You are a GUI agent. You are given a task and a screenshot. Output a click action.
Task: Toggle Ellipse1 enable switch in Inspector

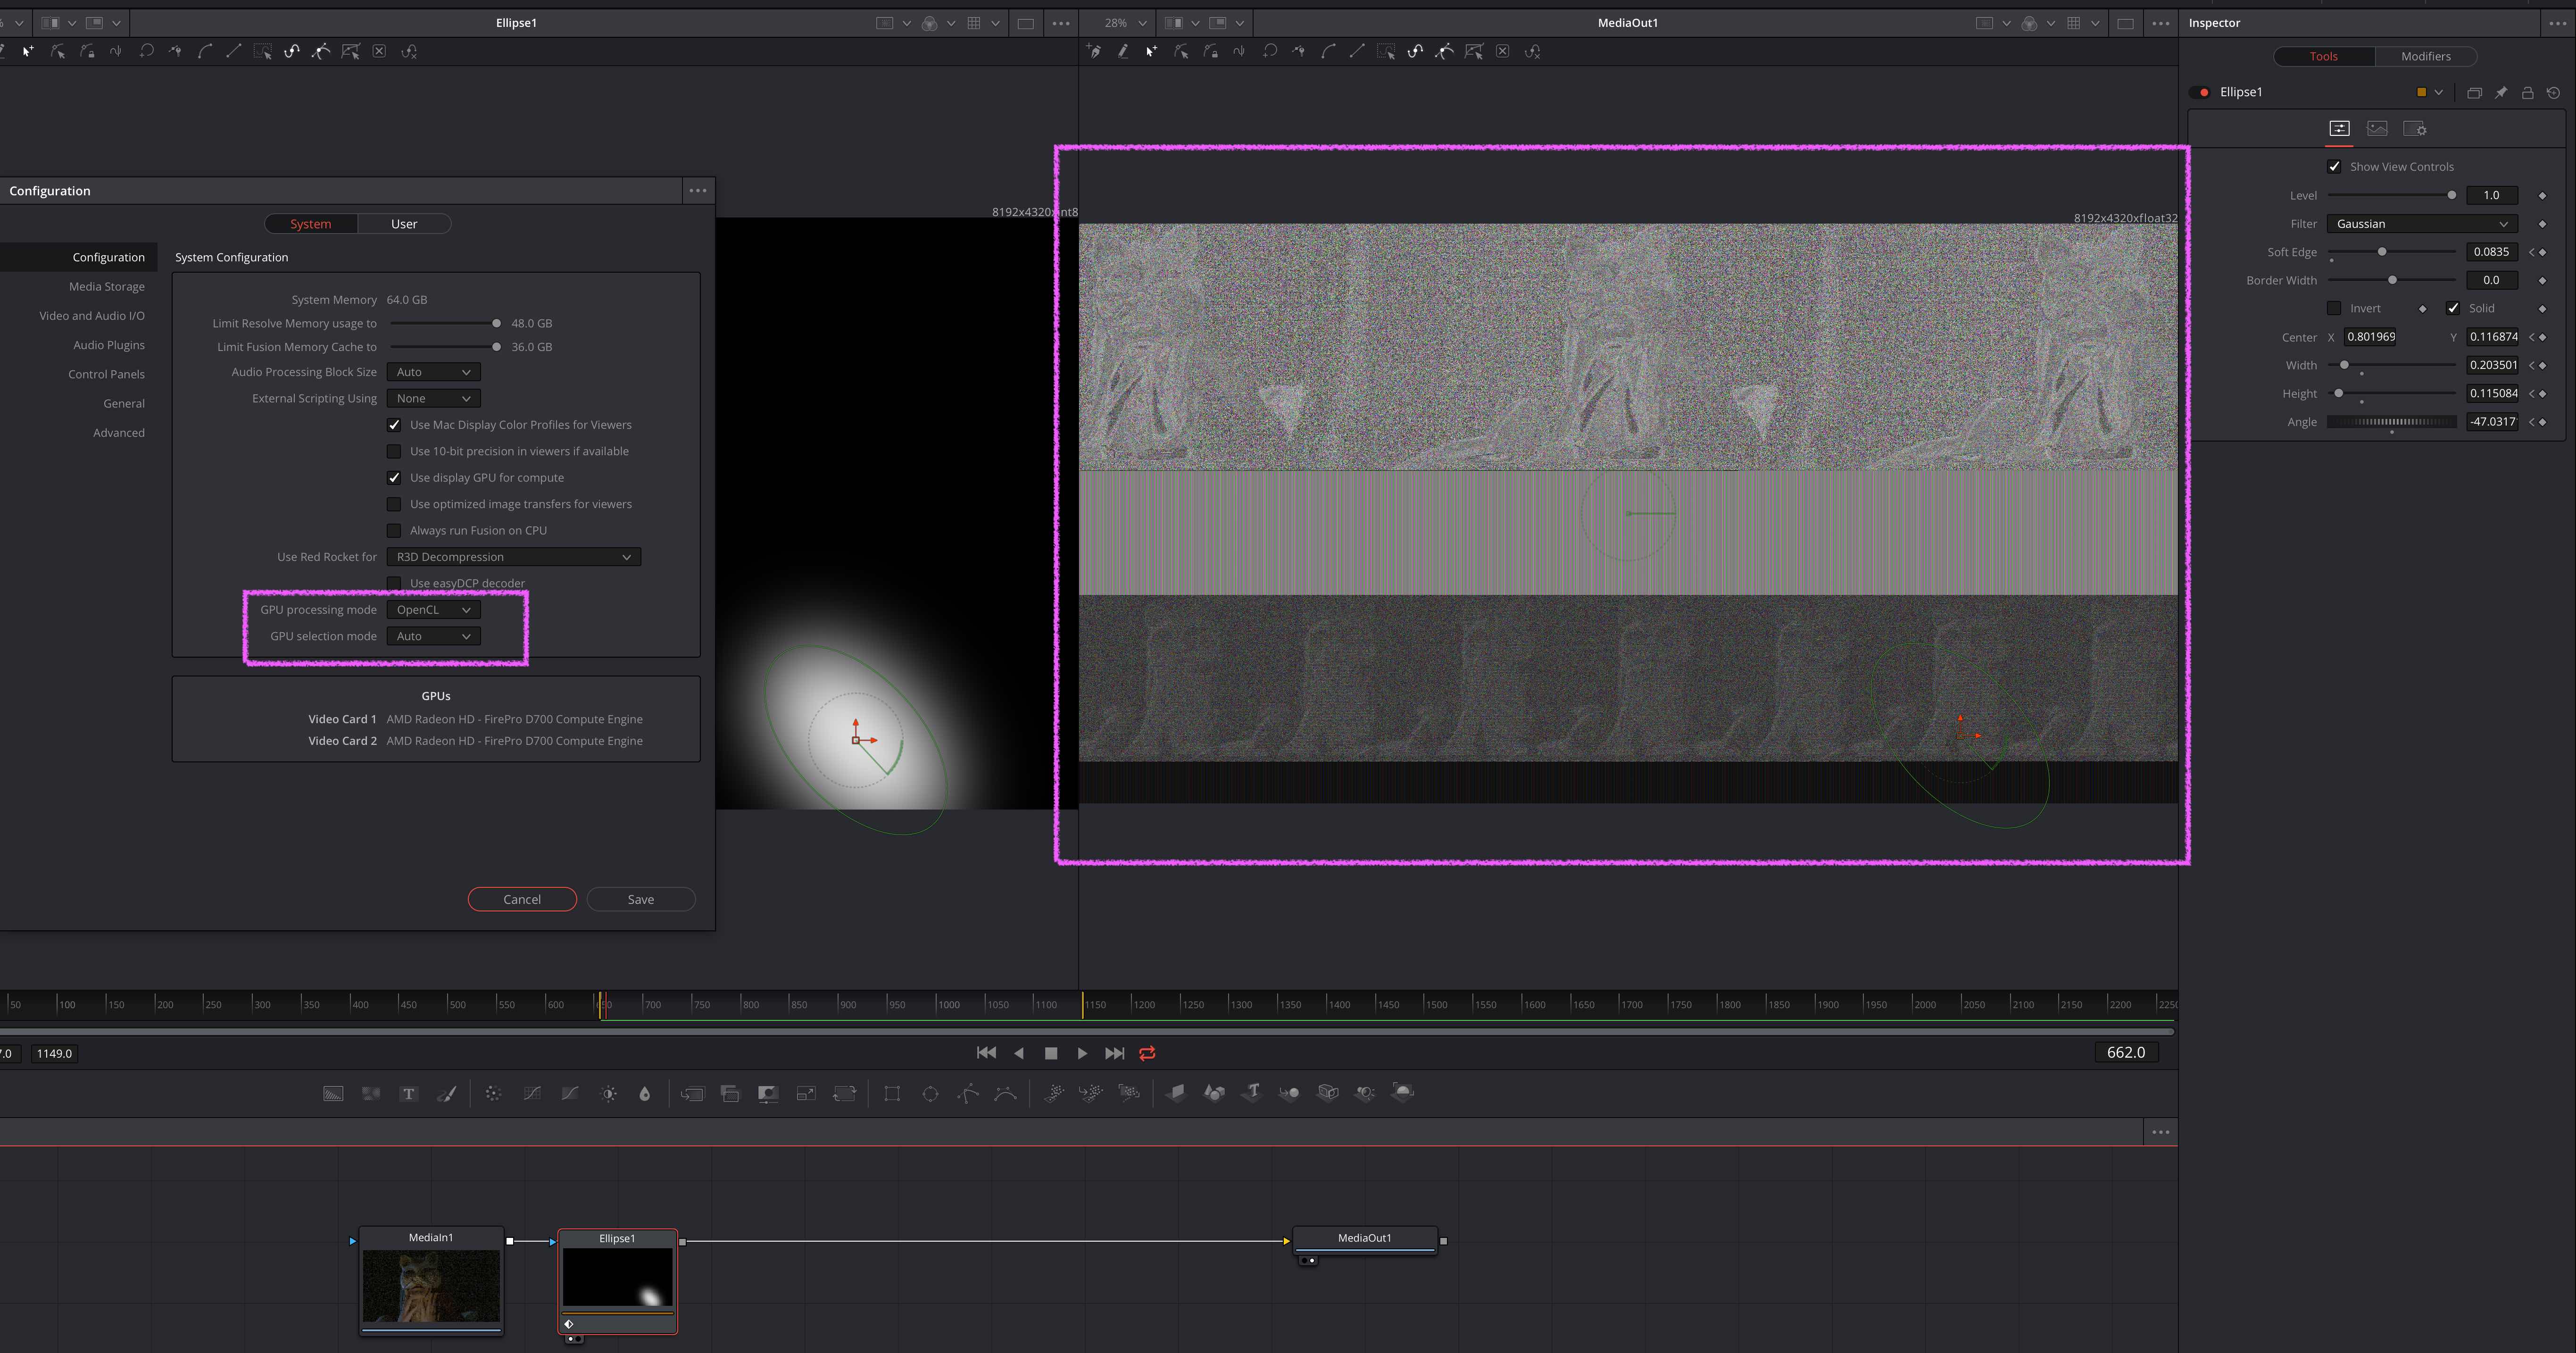click(2201, 92)
